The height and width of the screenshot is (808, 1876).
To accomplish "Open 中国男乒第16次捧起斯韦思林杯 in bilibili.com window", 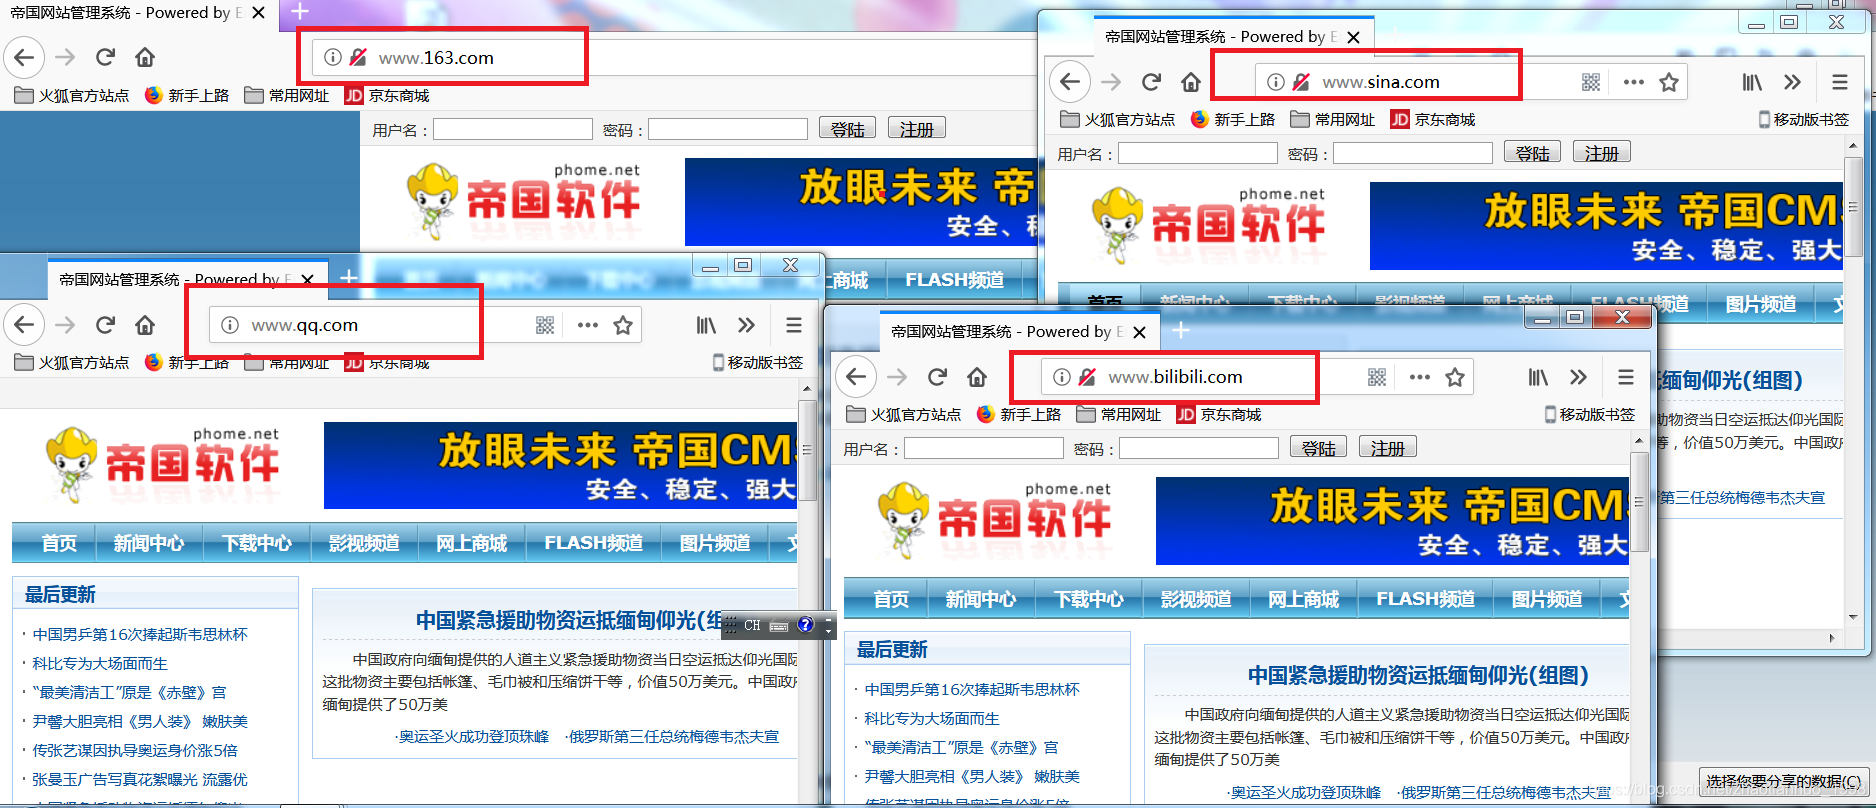I will click(972, 689).
